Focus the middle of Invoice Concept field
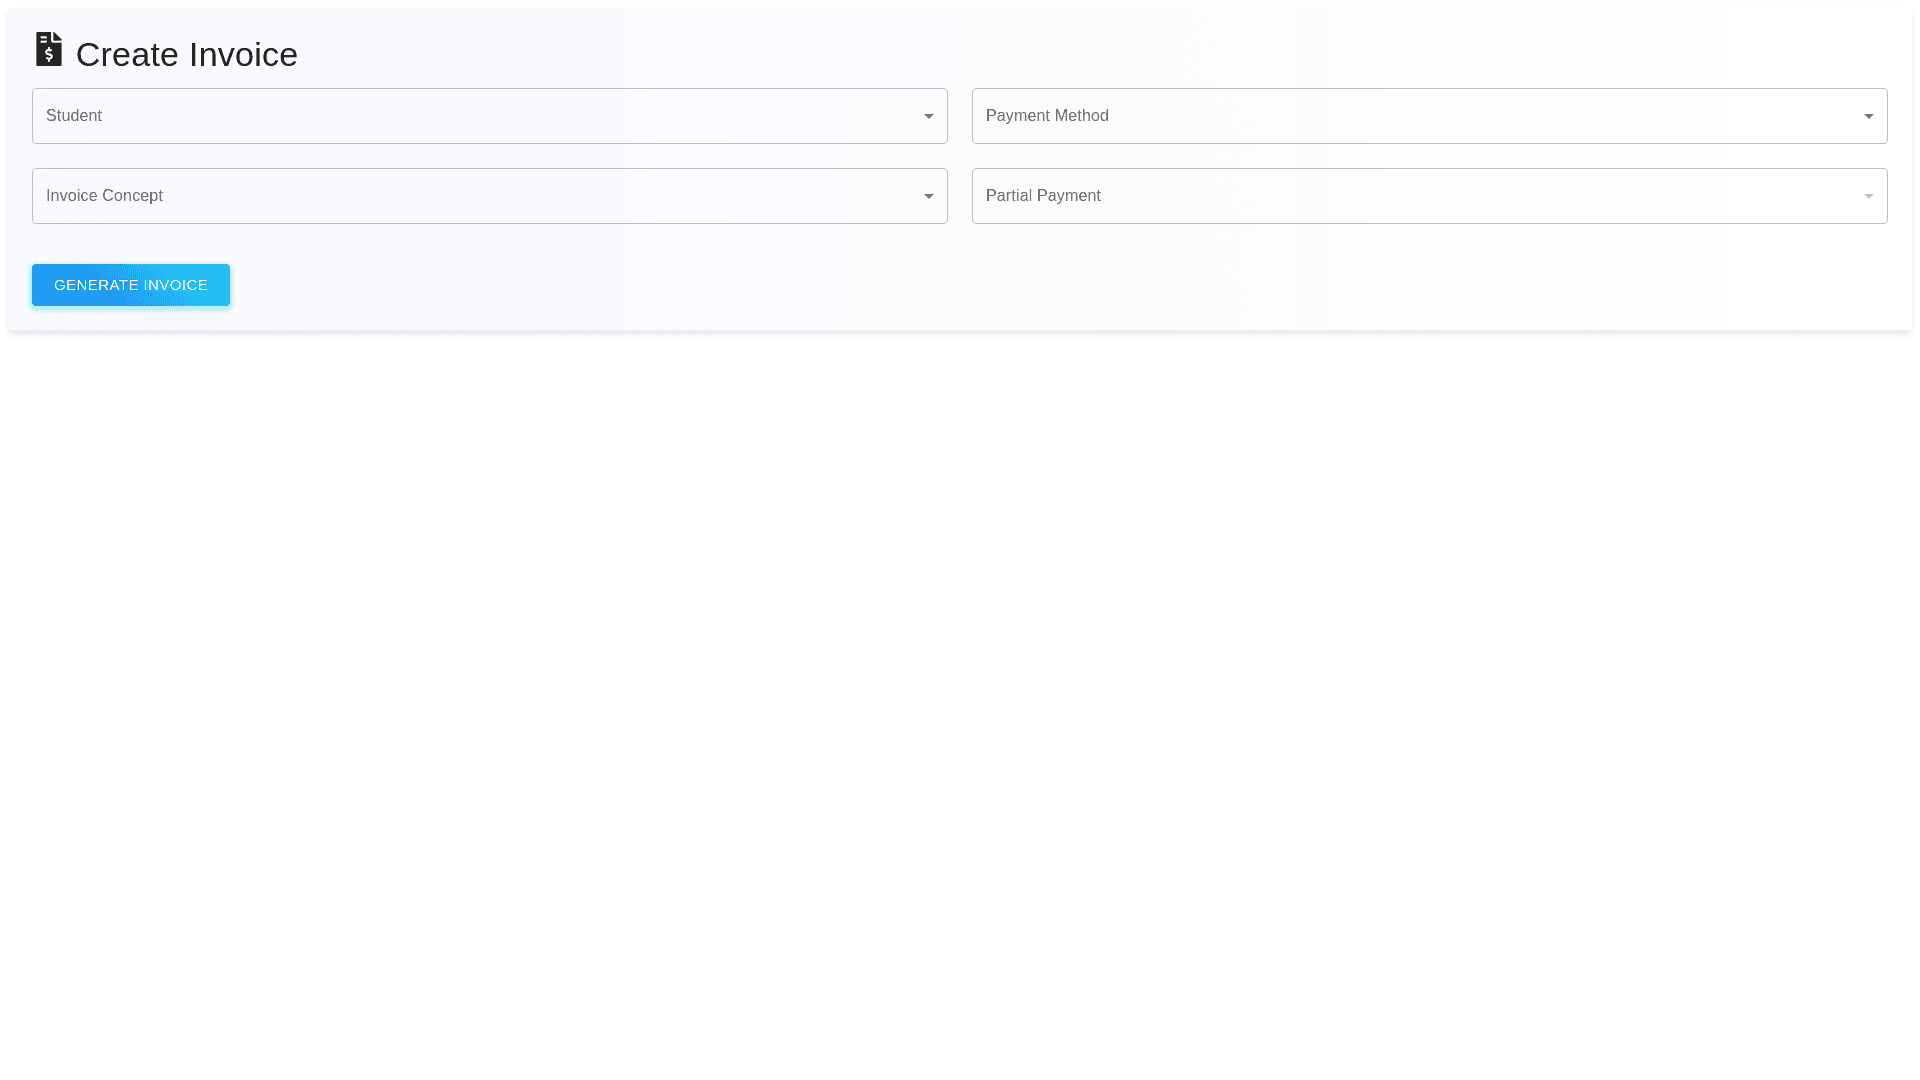This screenshot has height=1080, width=1920. pos(489,196)
